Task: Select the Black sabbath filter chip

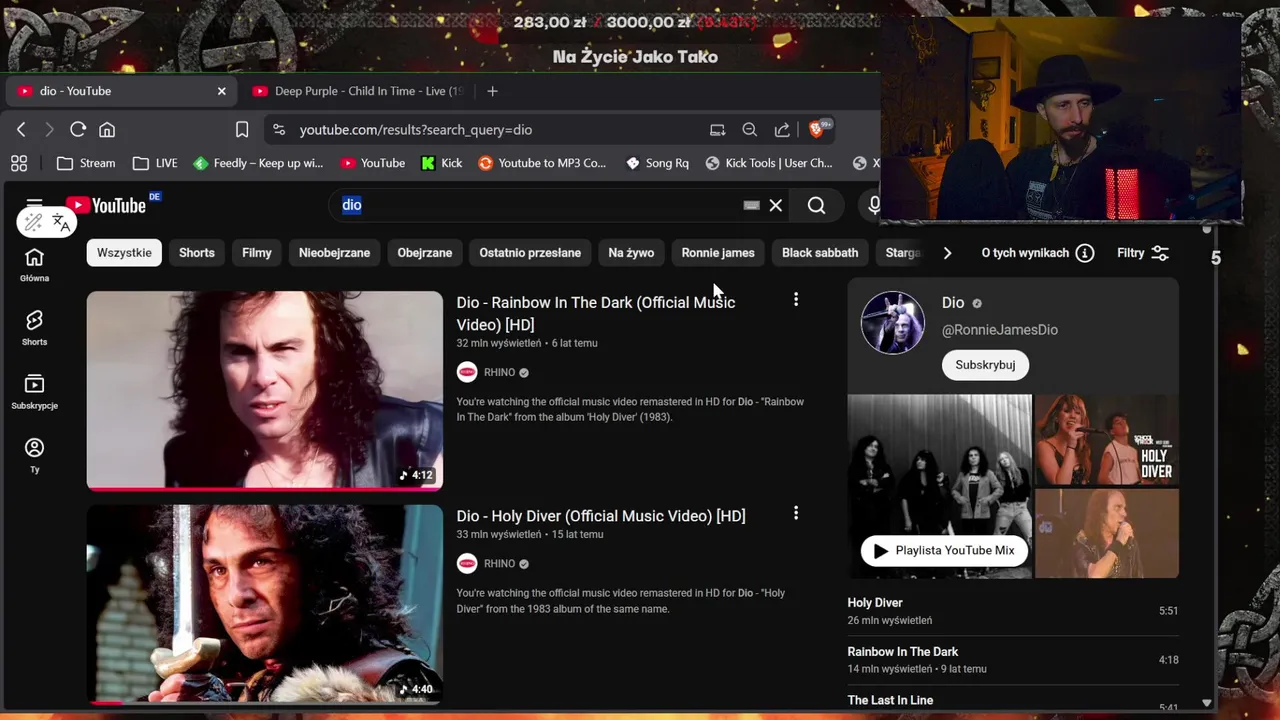Action: click(x=820, y=253)
